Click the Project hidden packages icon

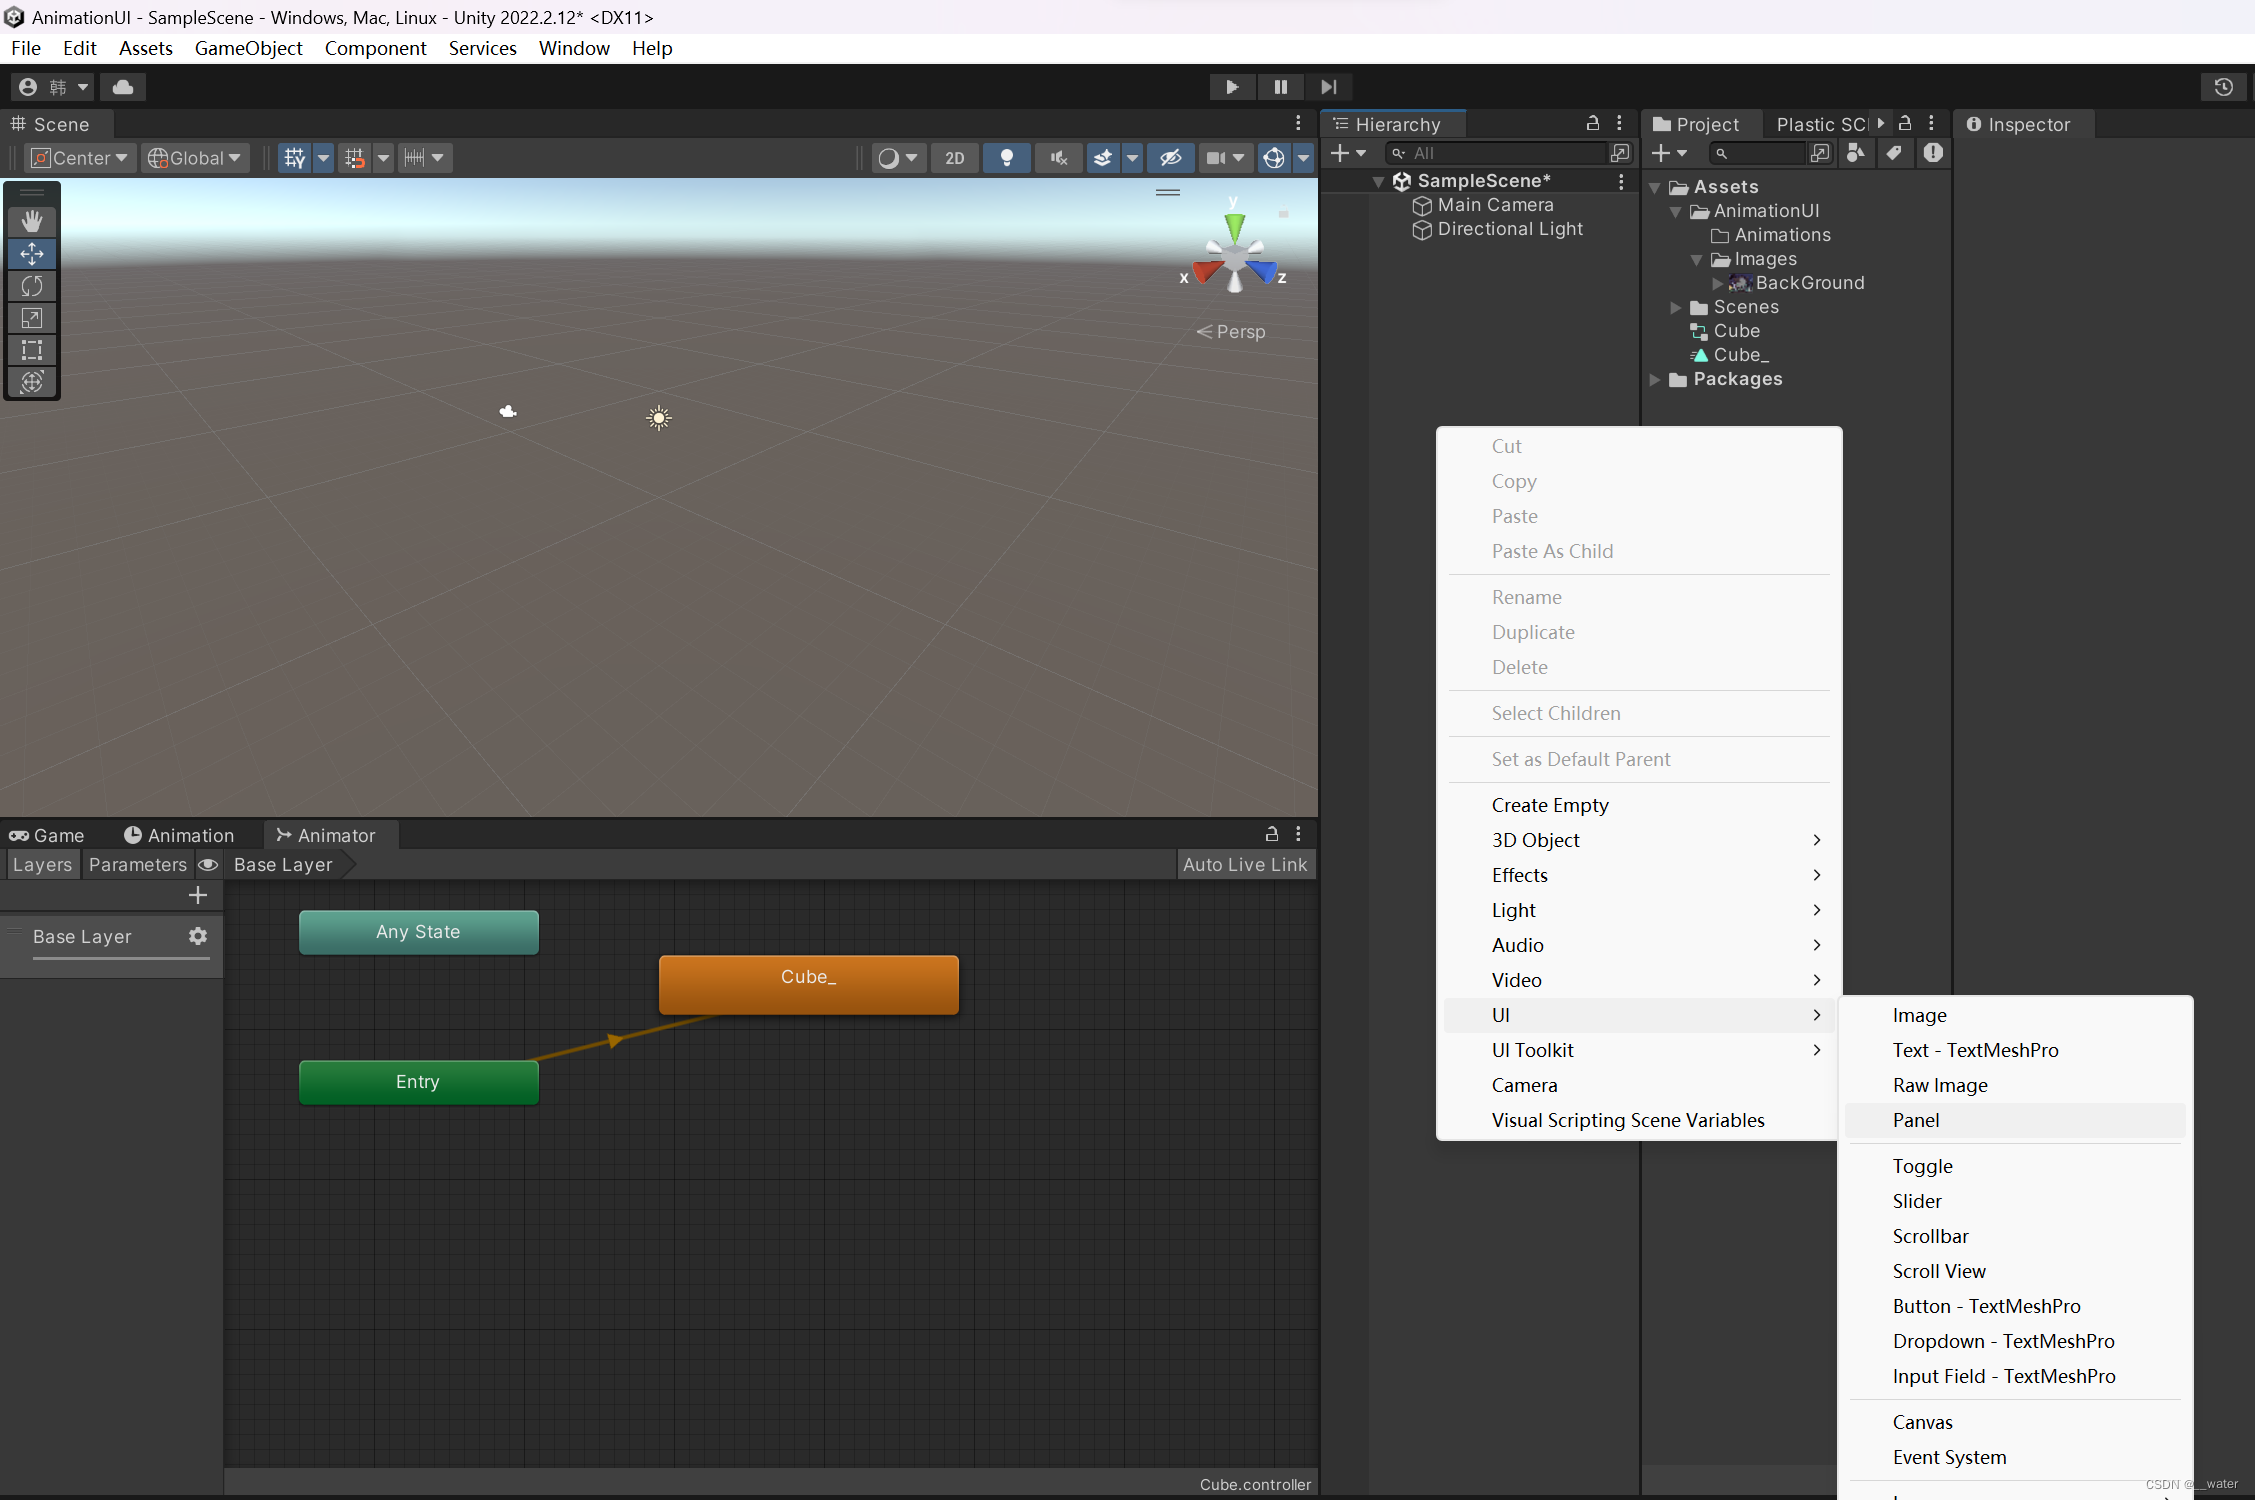(1933, 153)
